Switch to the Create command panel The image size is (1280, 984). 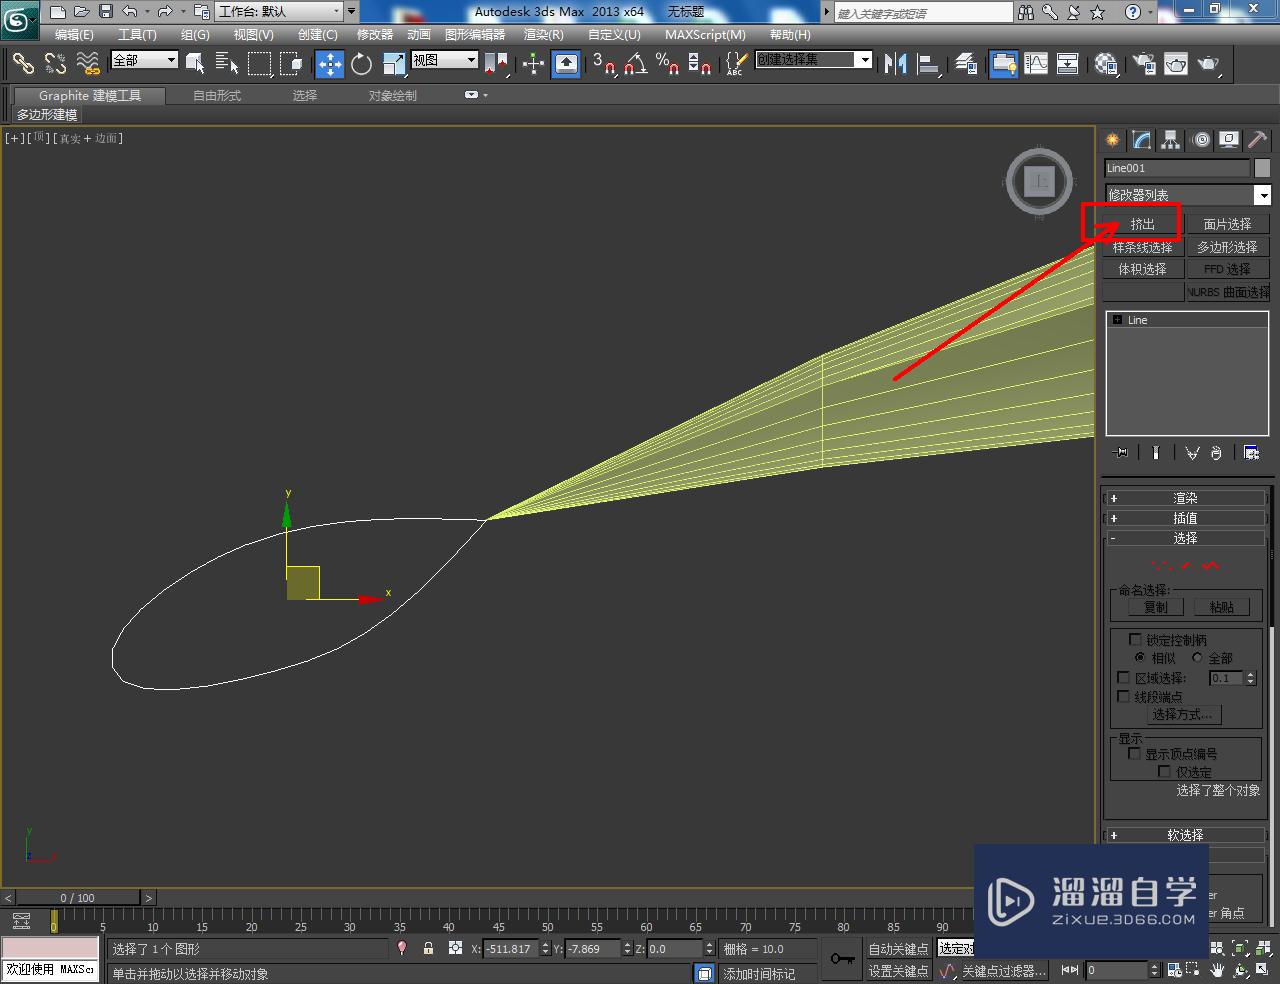tap(1112, 140)
